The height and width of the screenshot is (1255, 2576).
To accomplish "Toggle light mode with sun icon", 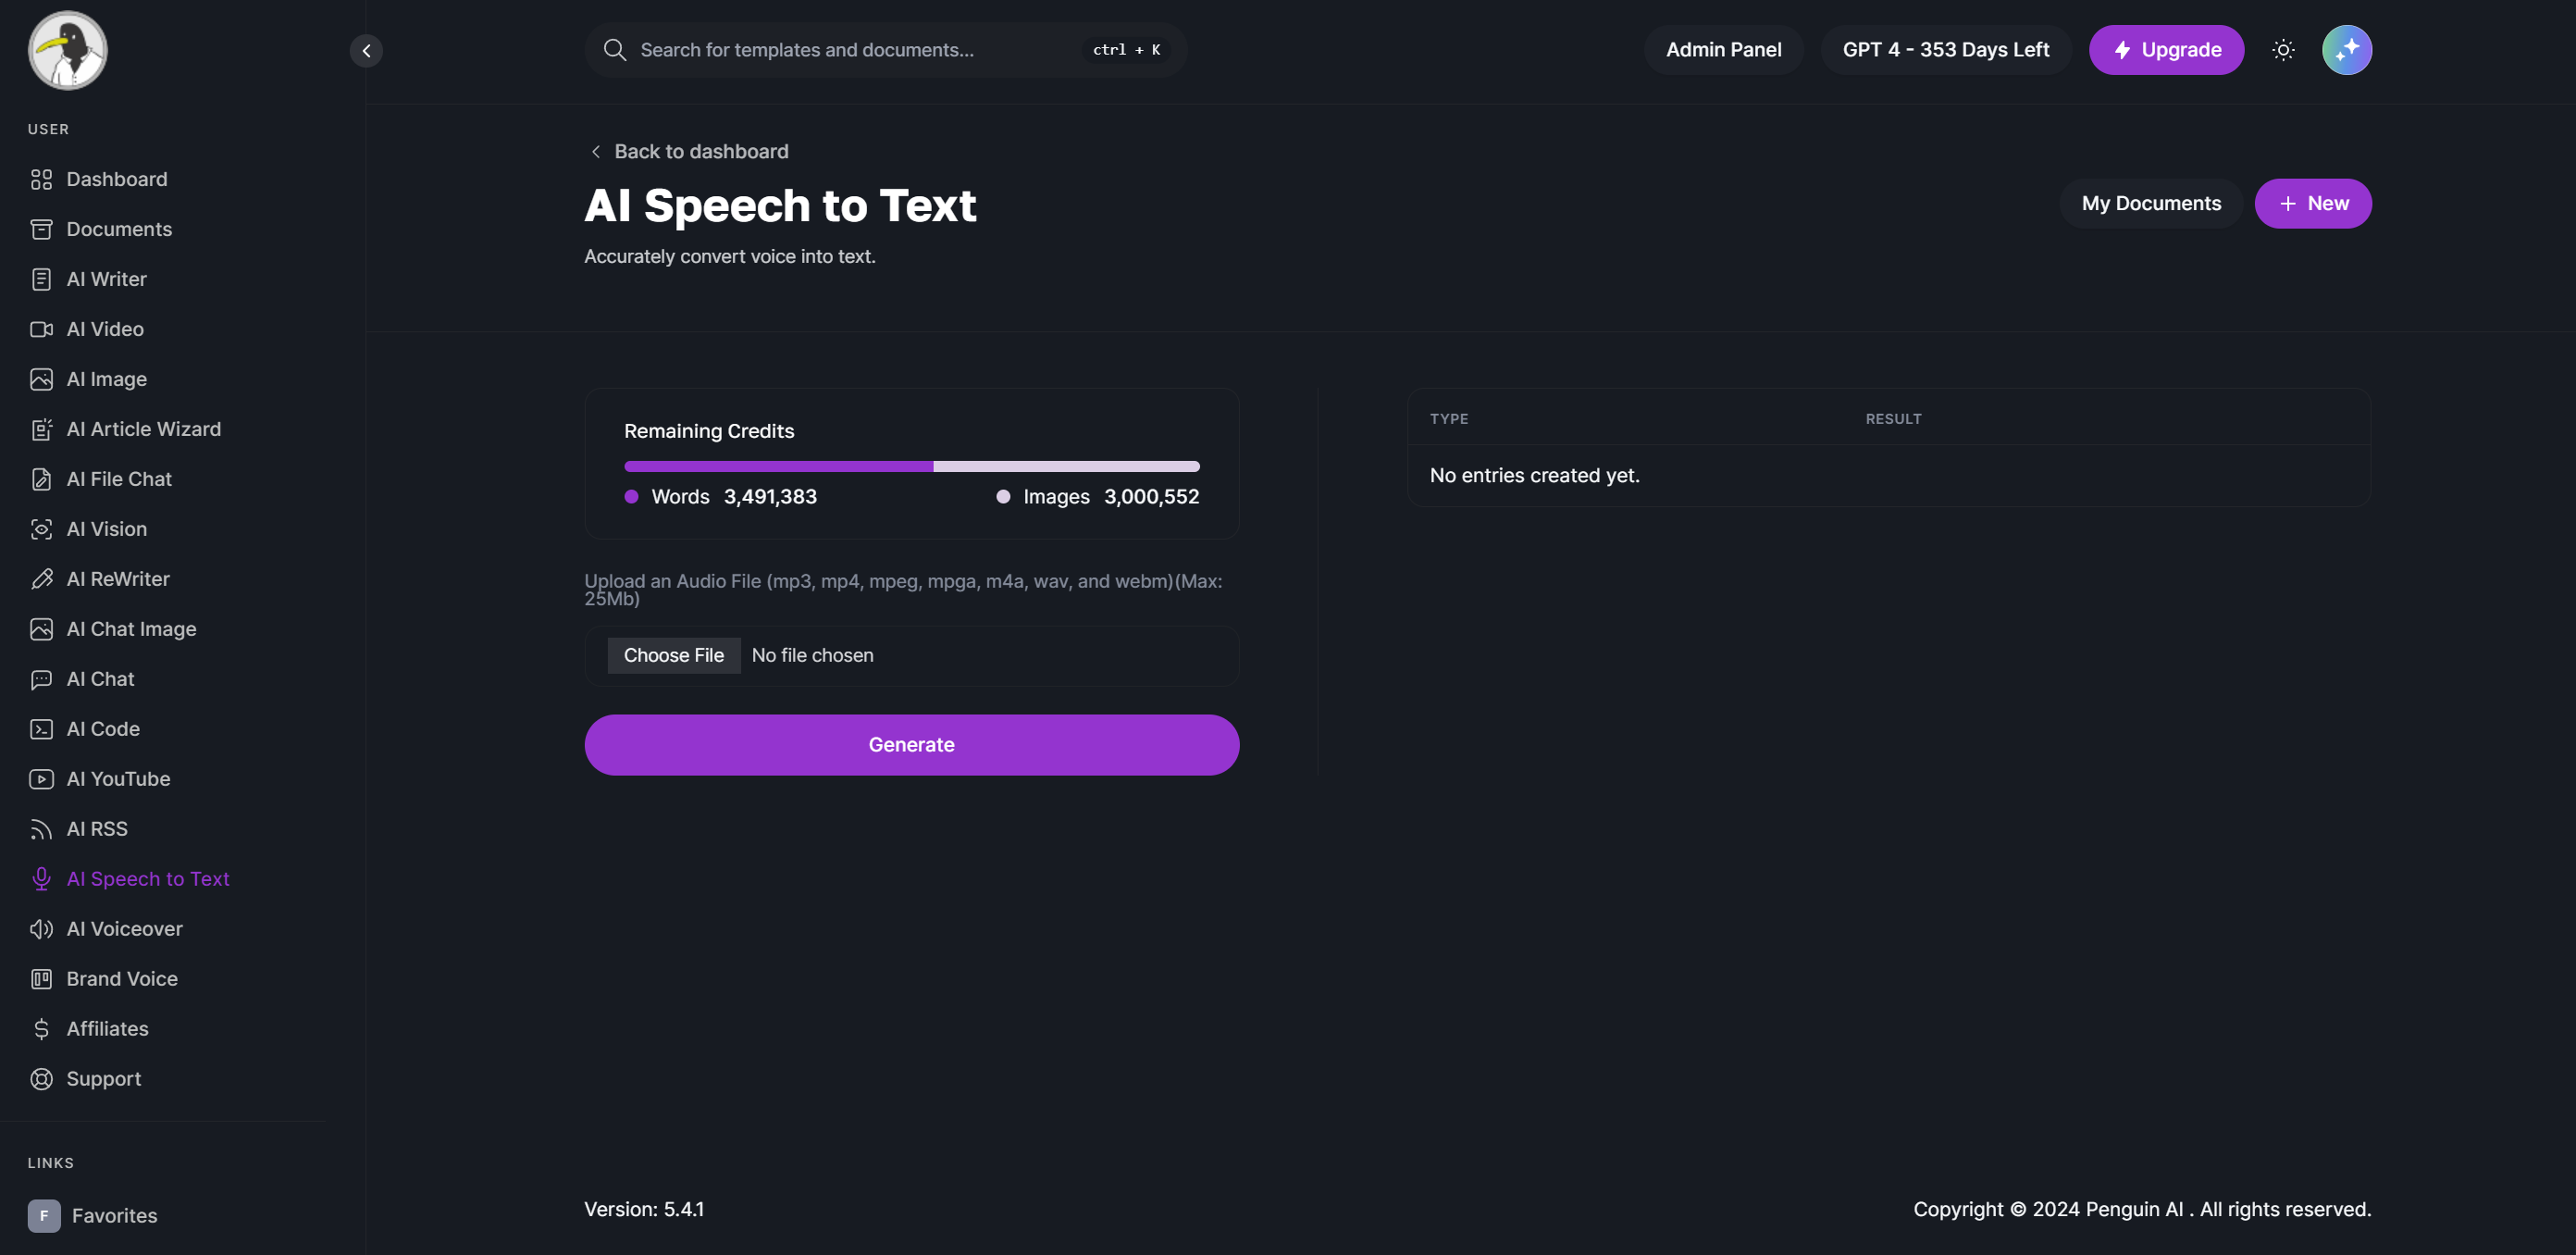I will coord(2283,49).
